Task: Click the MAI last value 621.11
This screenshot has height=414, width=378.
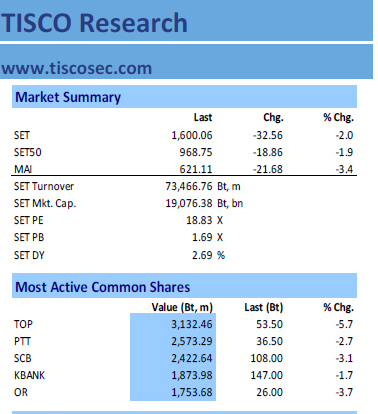Action: pyautogui.click(x=196, y=169)
